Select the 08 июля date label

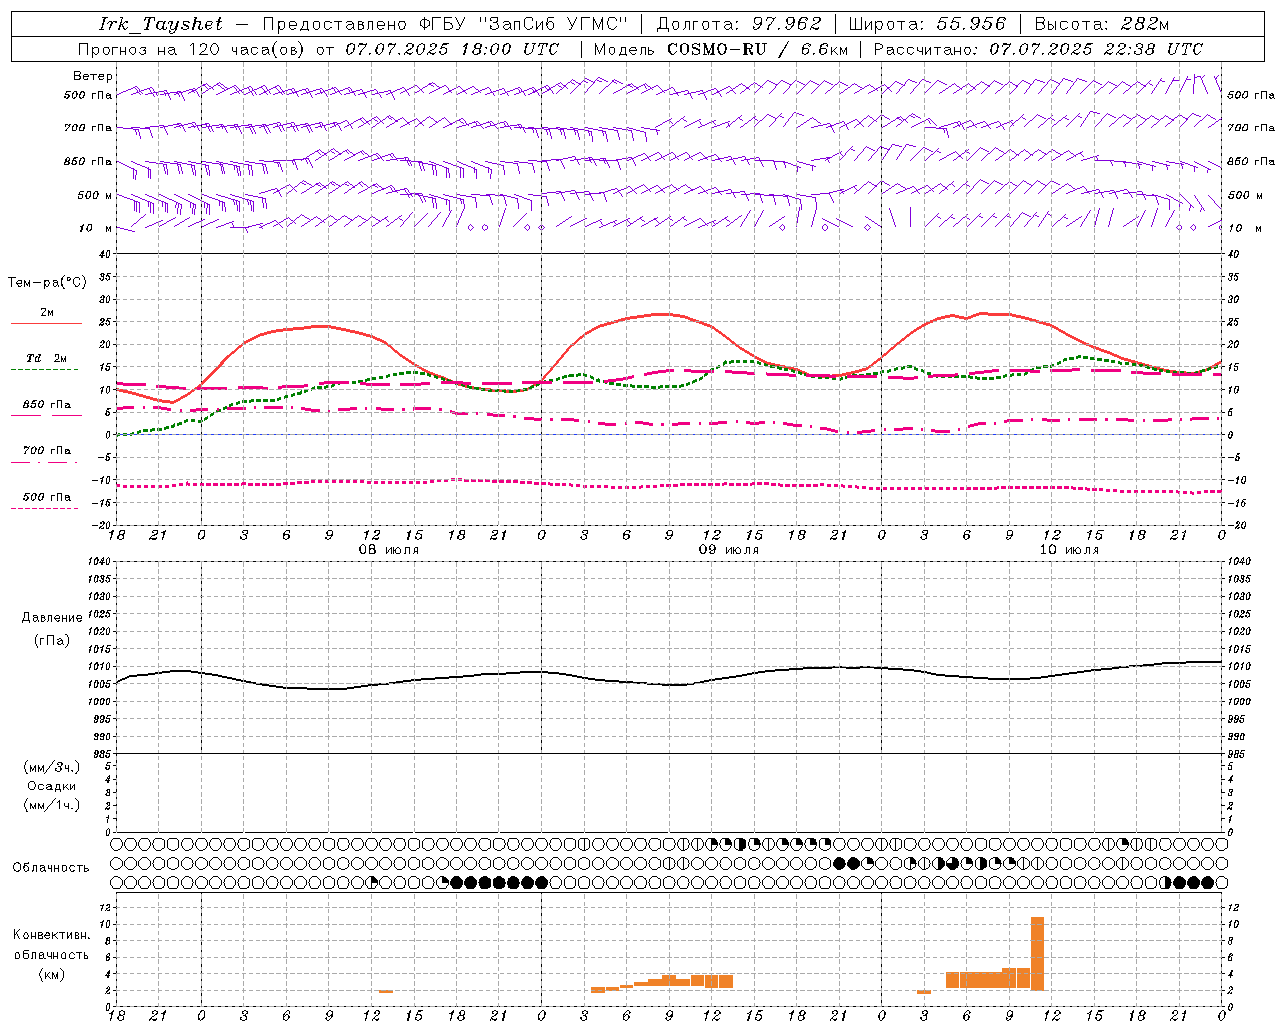click(389, 550)
